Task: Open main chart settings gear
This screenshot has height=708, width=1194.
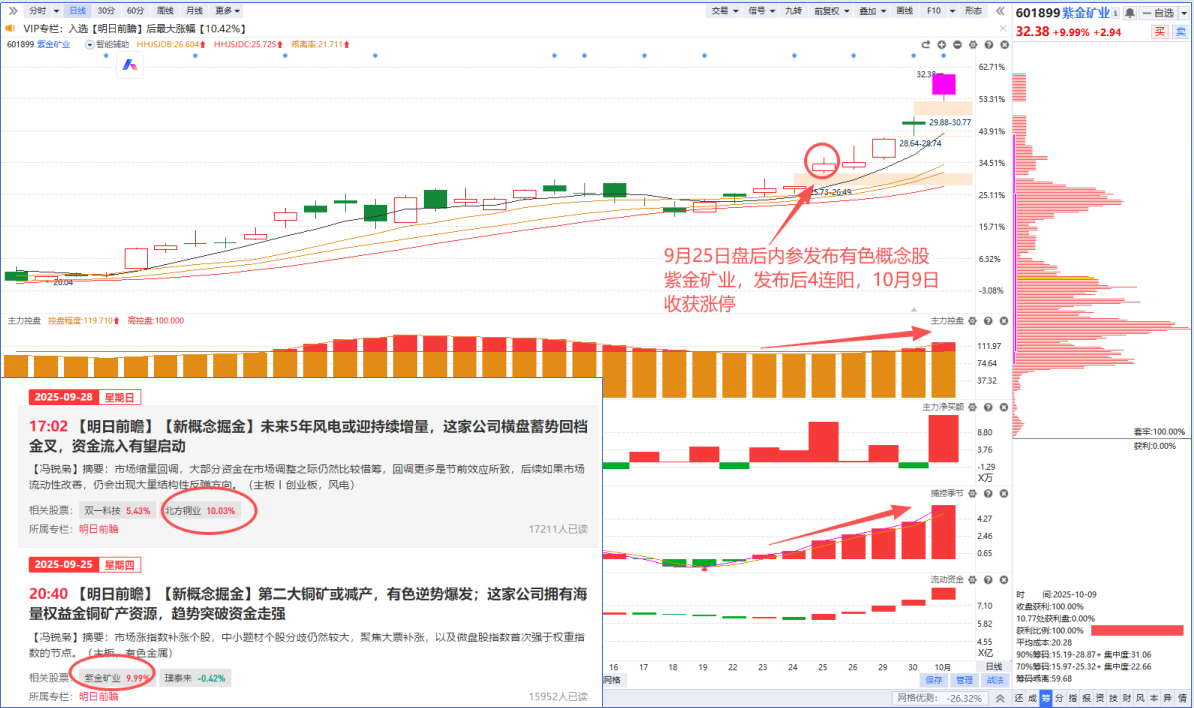Action: [972, 45]
